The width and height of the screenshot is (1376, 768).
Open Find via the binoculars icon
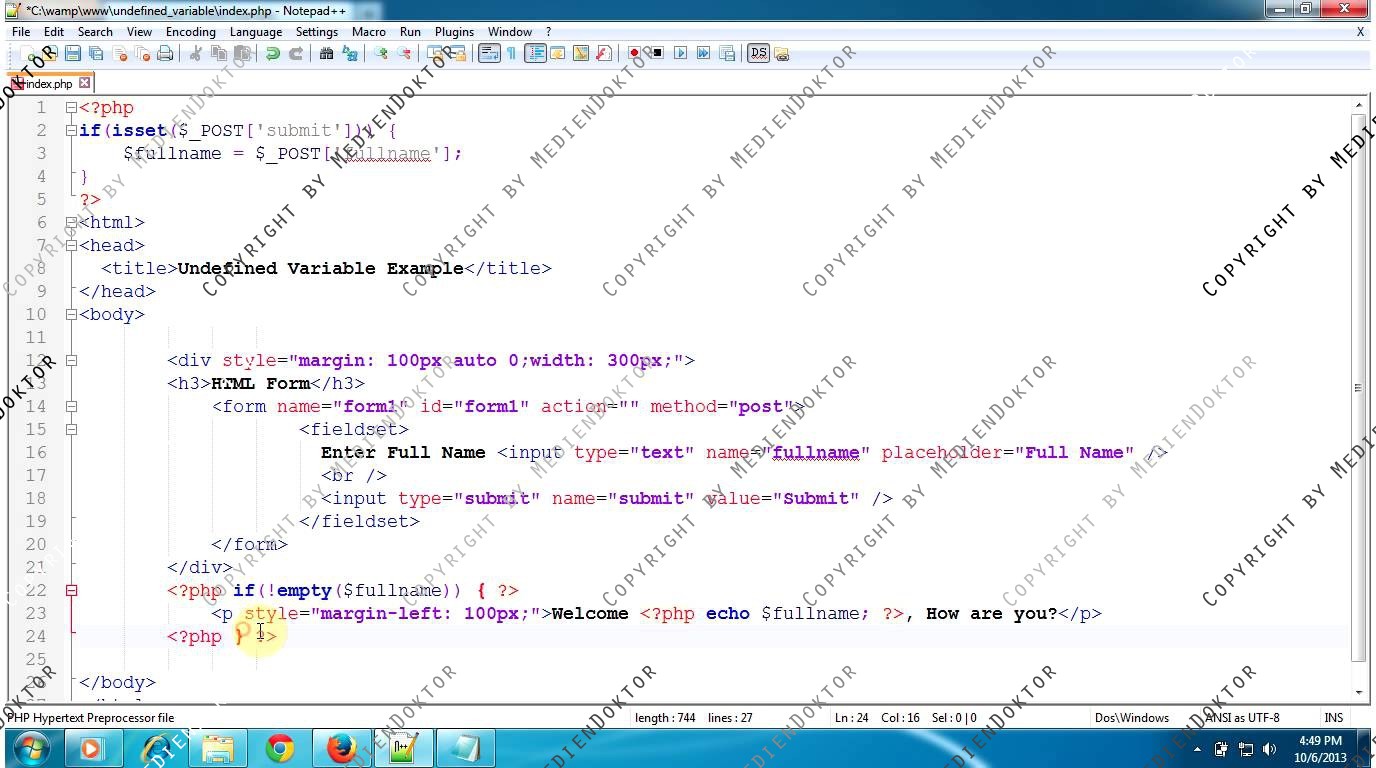326,54
